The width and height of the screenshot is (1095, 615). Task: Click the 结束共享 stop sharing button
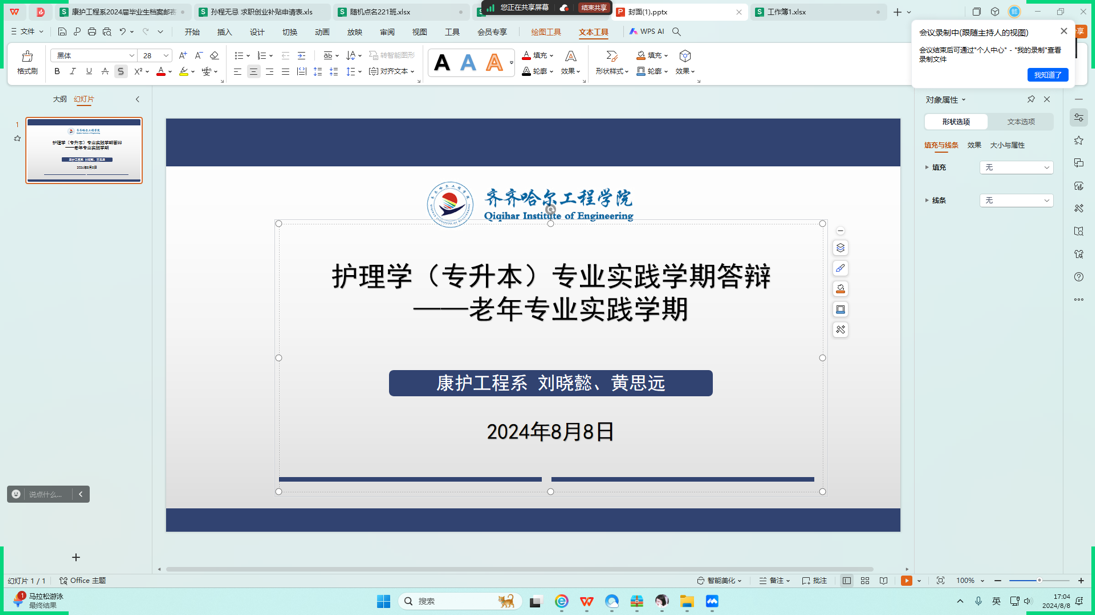(x=594, y=8)
